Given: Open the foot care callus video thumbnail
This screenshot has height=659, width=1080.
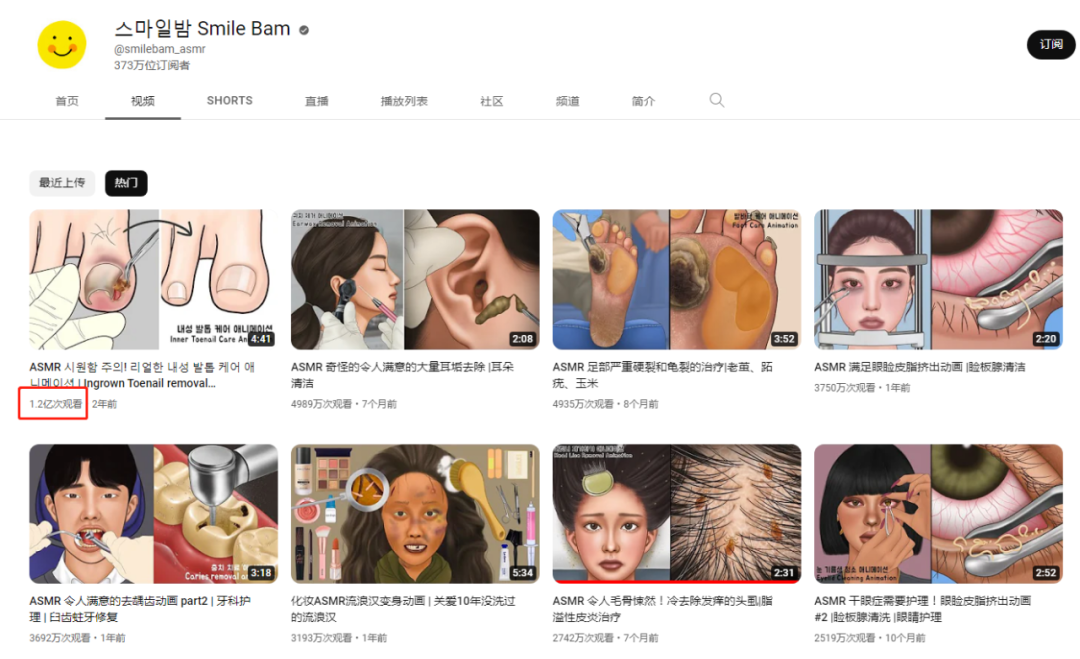Looking at the screenshot, I should pyautogui.click(x=676, y=279).
